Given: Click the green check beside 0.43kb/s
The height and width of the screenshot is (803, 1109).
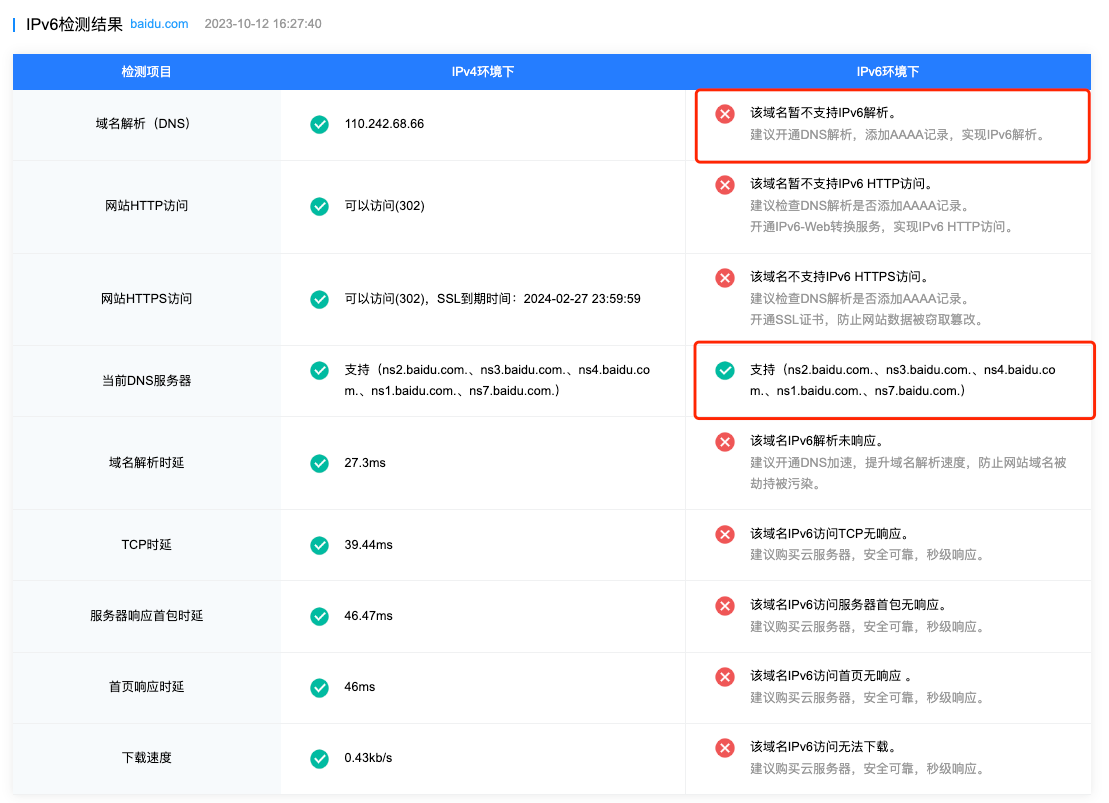Looking at the screenshot, I should [319, 758].
